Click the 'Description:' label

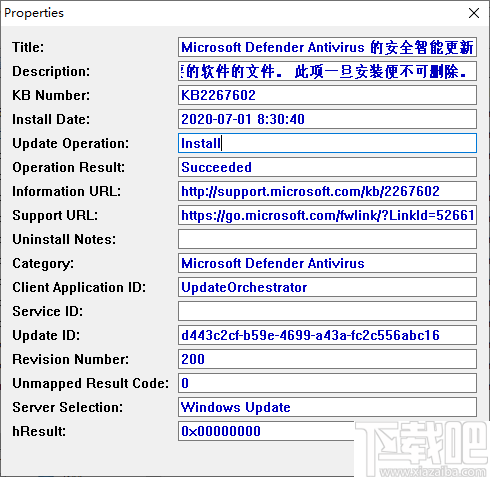pos(51,72)
